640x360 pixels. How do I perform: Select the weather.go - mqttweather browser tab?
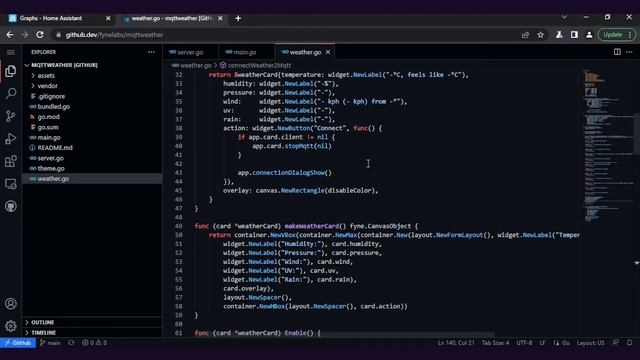(172, 18)
